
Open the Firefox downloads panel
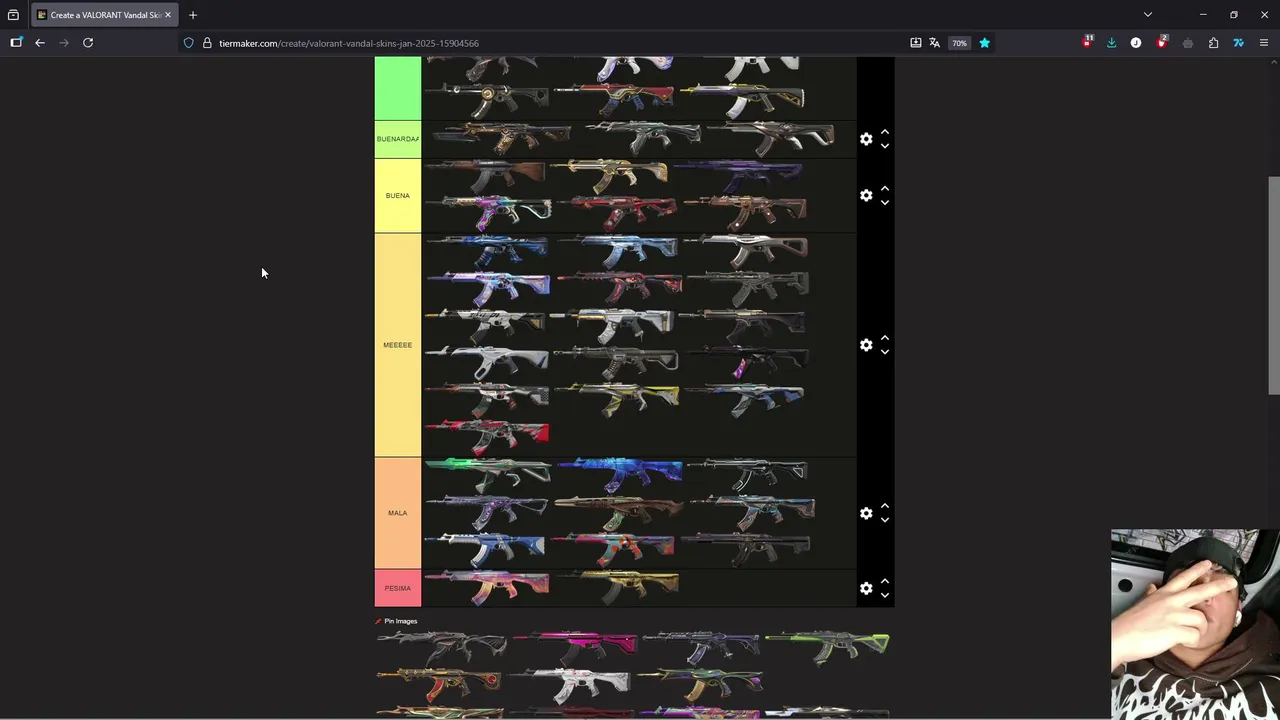tap(1111, 43)
